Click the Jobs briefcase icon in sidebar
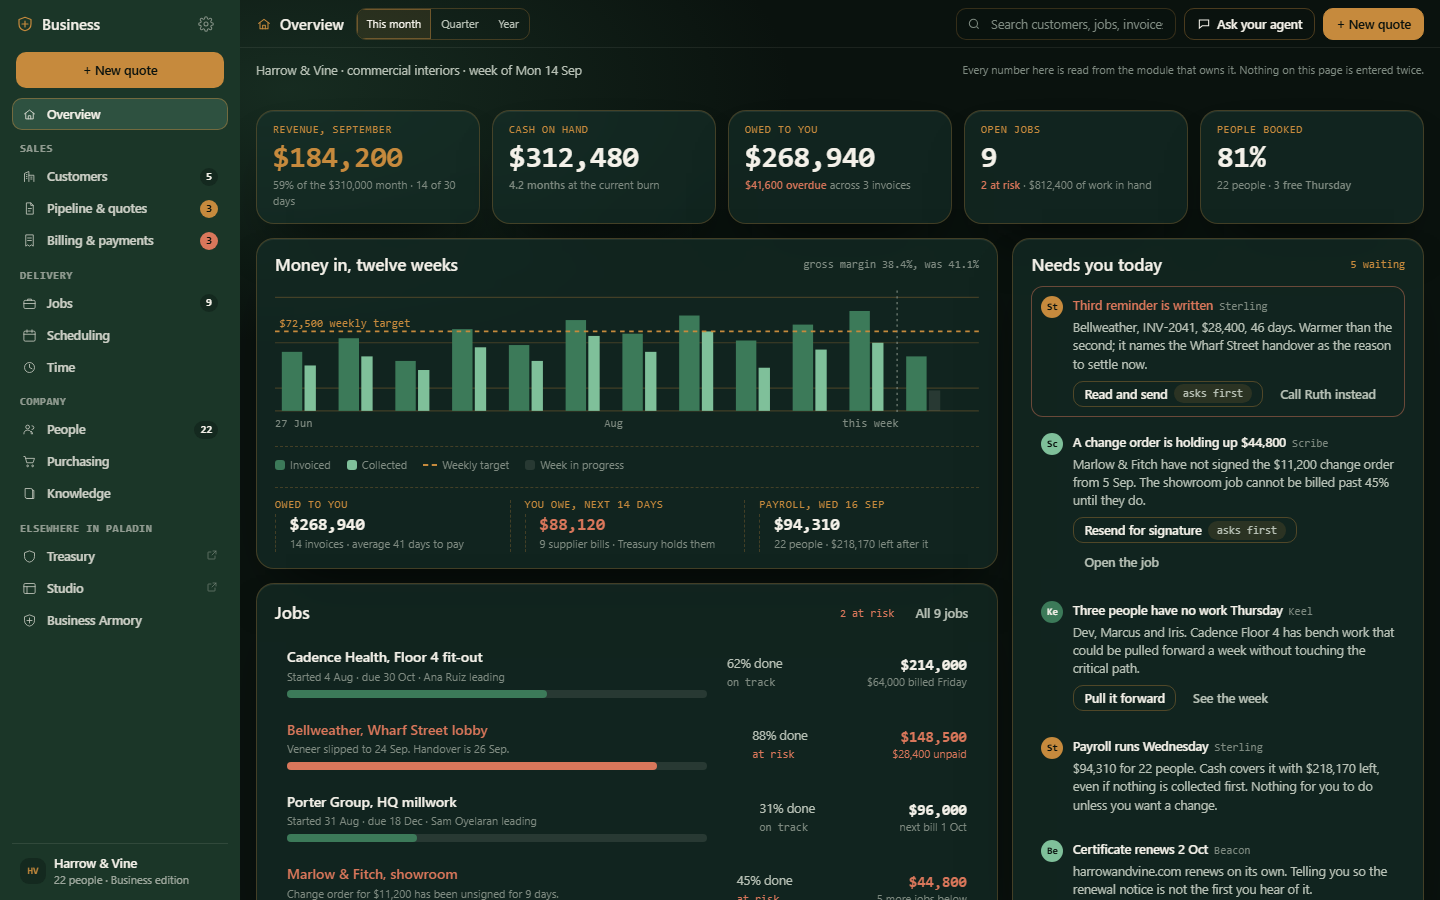 (x=29, y=304)
